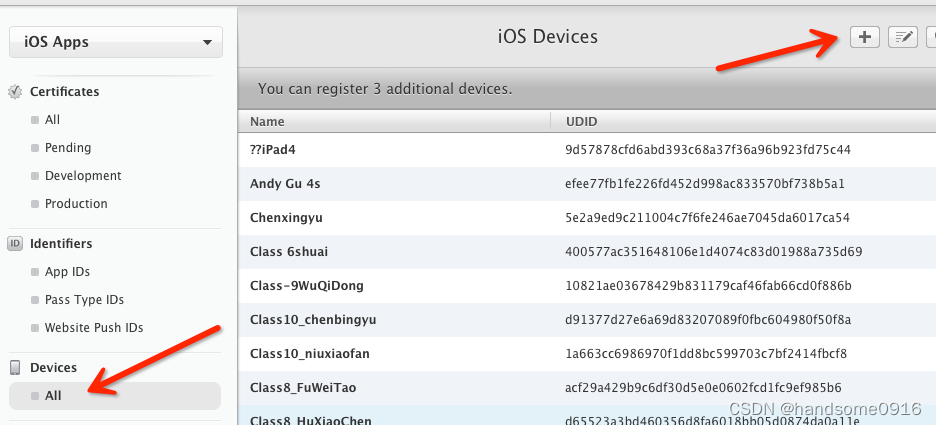This screenshot has height=425, width=936.
Task: Click the edit devices pencil icon
Action: click(903, 37)
